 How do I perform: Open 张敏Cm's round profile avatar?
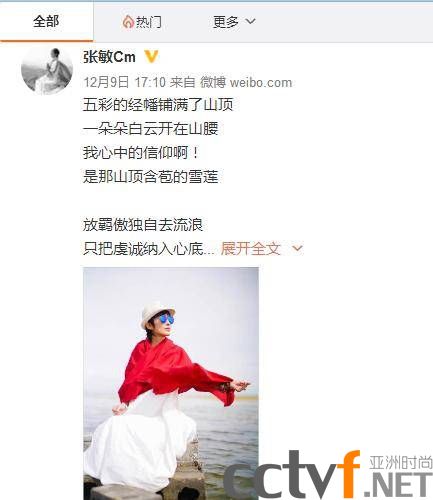click(x=47, y=70)
